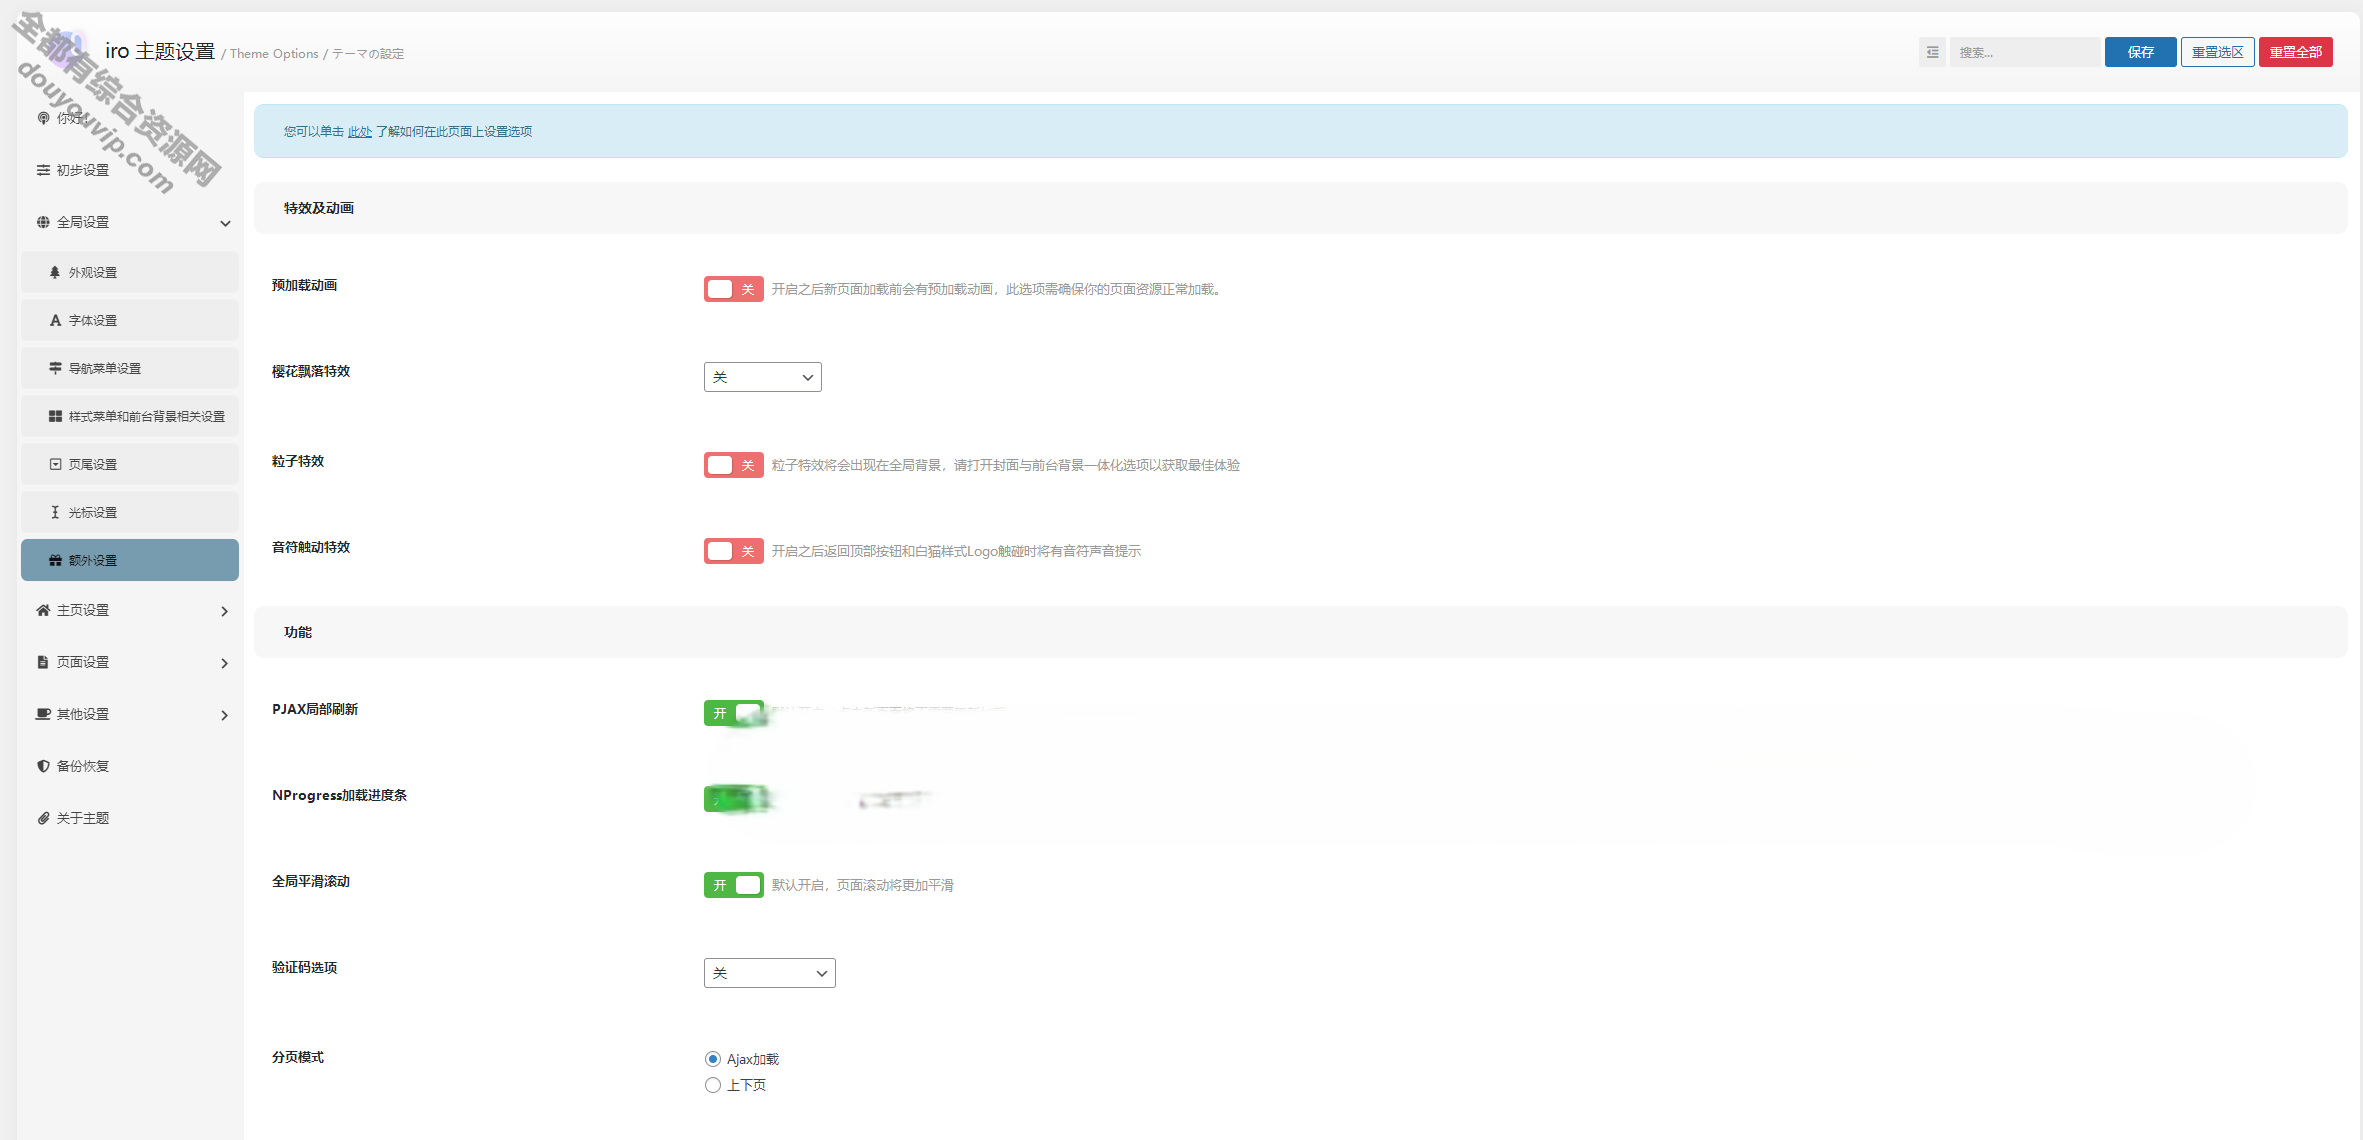2363x1140 pixels.
Task: Click the gift icon of 额外设置
Action: (55, 560)
